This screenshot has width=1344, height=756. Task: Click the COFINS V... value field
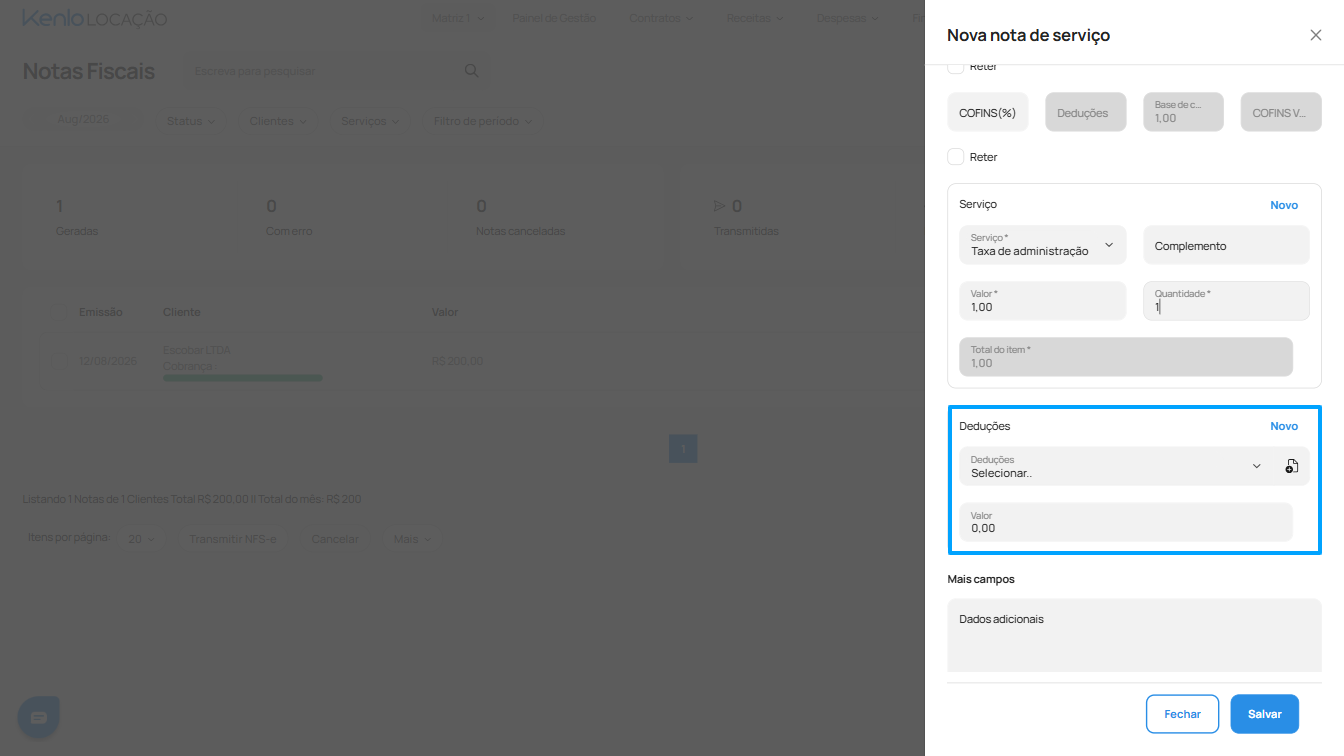click(x=1281, y=112)
